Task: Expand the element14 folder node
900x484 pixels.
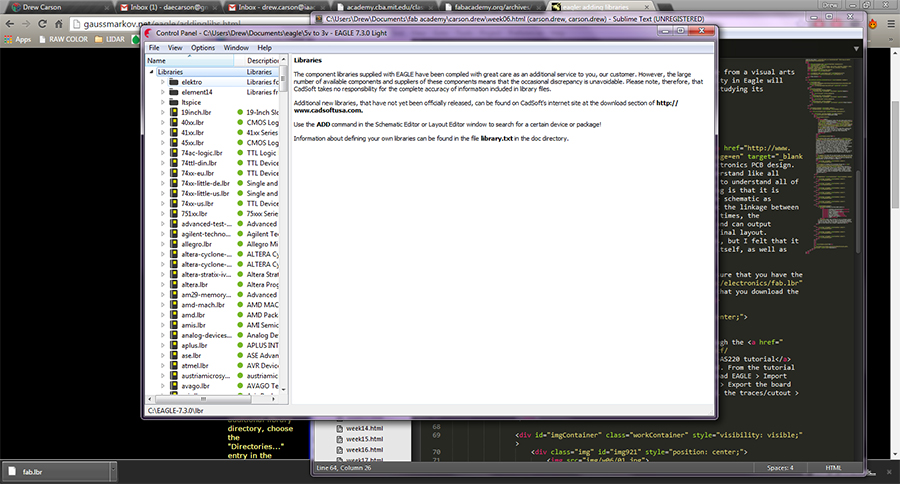Action: pyautogui.click(x=162, y=92)
